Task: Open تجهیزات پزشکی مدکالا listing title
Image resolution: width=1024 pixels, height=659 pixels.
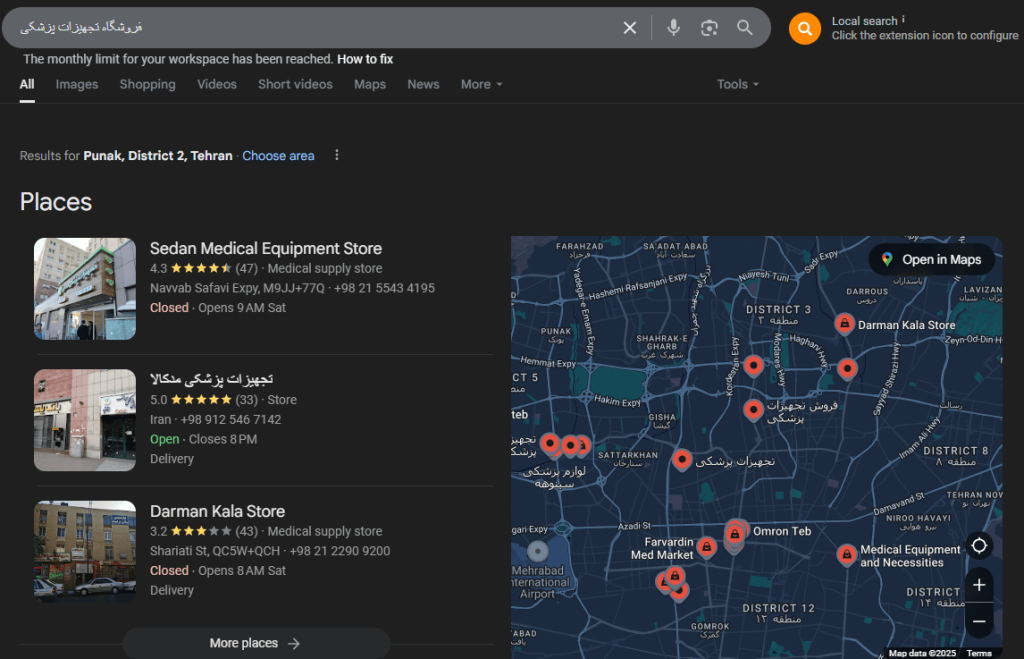Action: coord(212,379)
